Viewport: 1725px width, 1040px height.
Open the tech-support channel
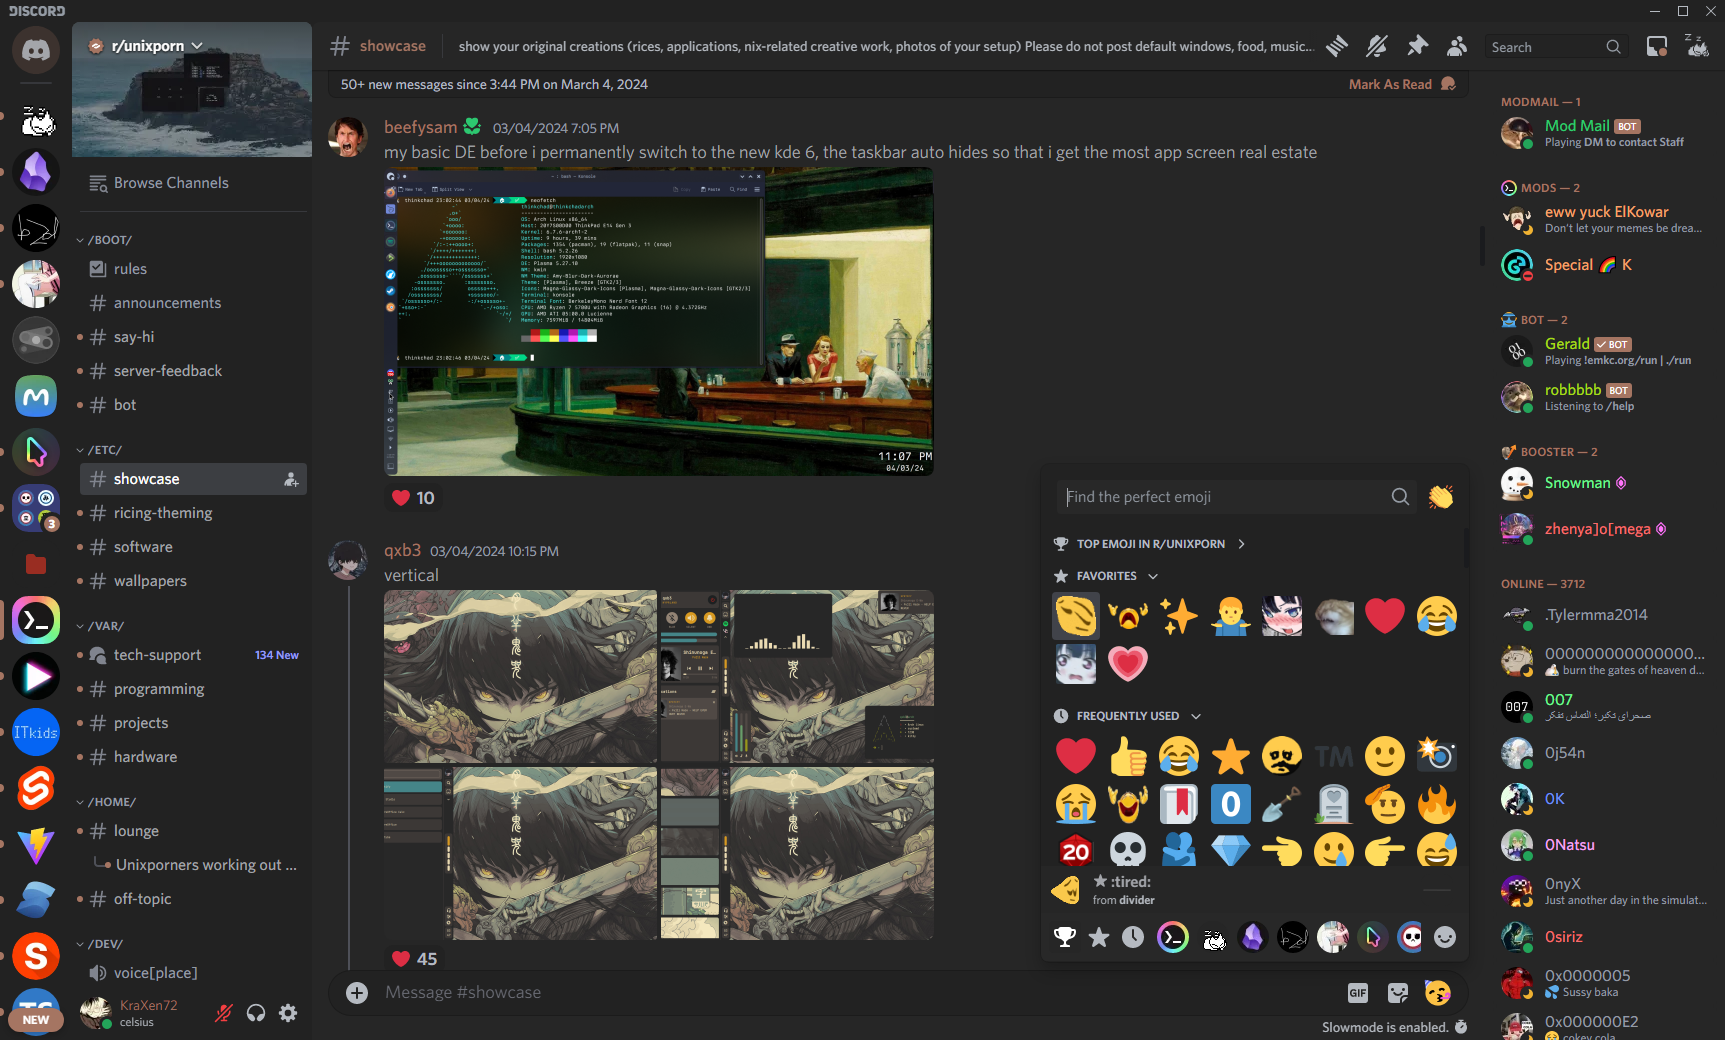pyautogui.click(x=193, y=655)
